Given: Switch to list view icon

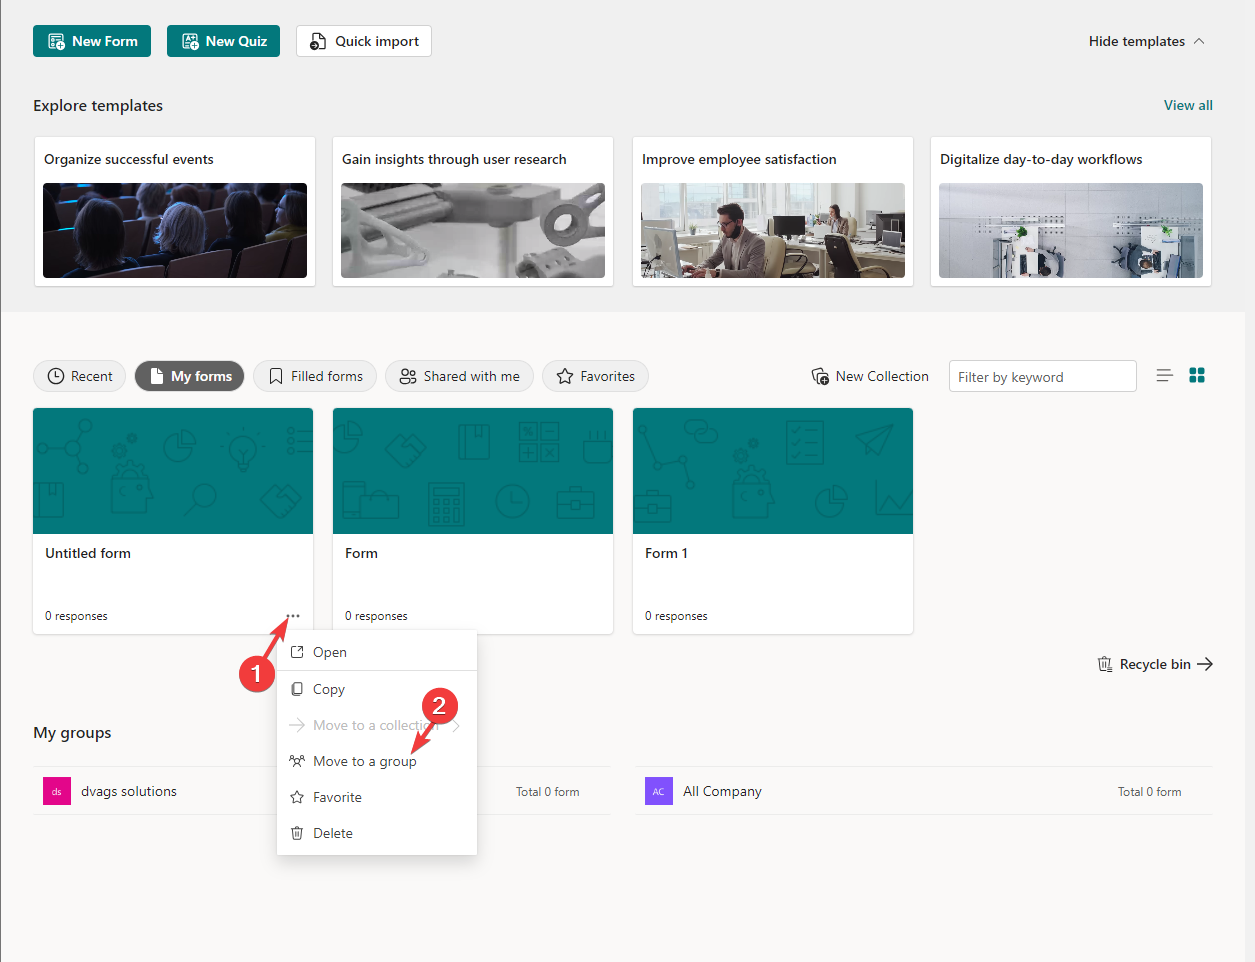Looking at the screenshot, I should [1164, 375].
